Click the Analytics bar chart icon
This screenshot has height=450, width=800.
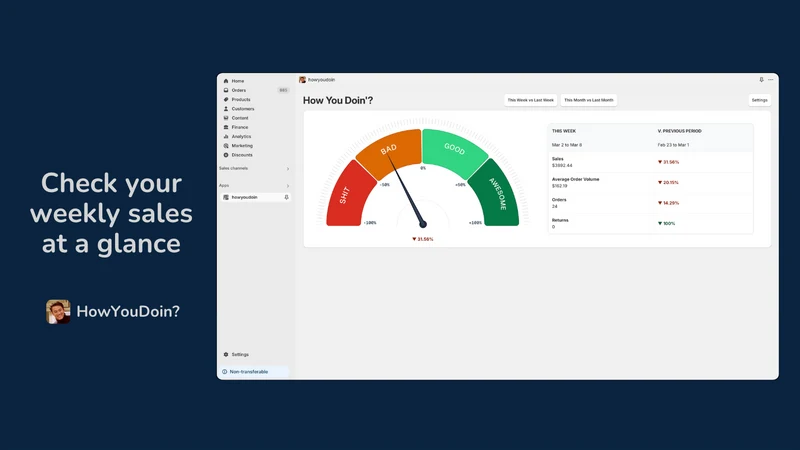[x=226, y=137]
